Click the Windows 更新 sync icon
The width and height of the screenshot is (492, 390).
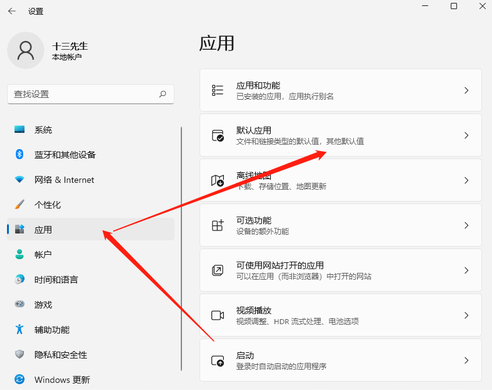pos(20,379)
